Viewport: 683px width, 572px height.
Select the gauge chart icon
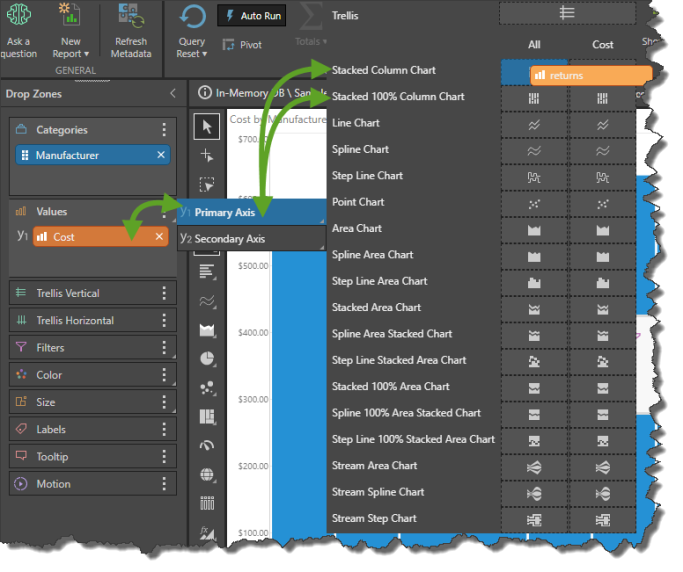(x=207, y=445)
